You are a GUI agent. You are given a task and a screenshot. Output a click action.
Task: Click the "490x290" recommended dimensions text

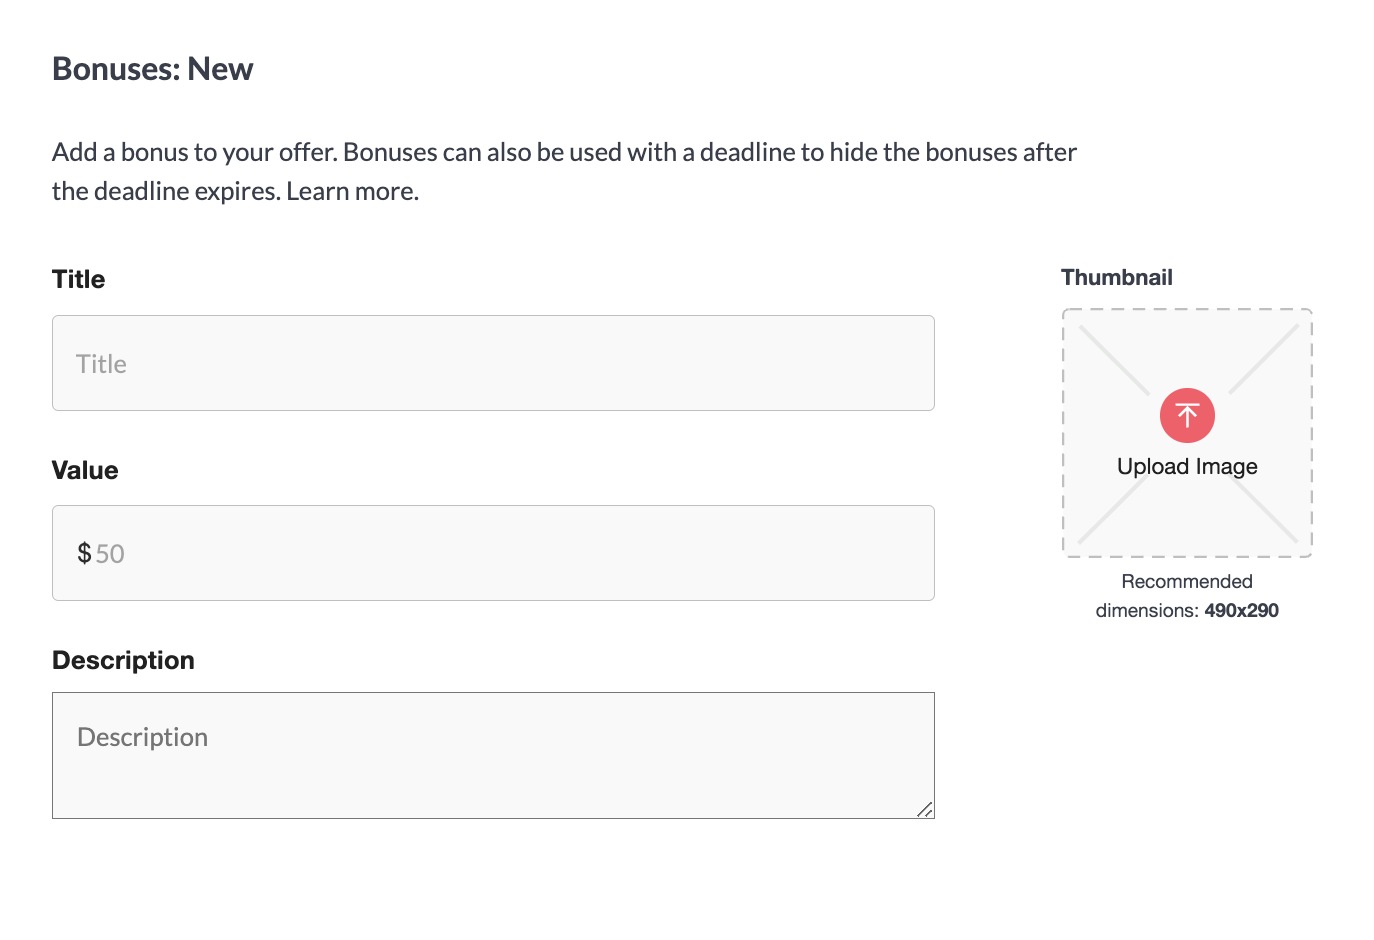tap(1241, 610)
